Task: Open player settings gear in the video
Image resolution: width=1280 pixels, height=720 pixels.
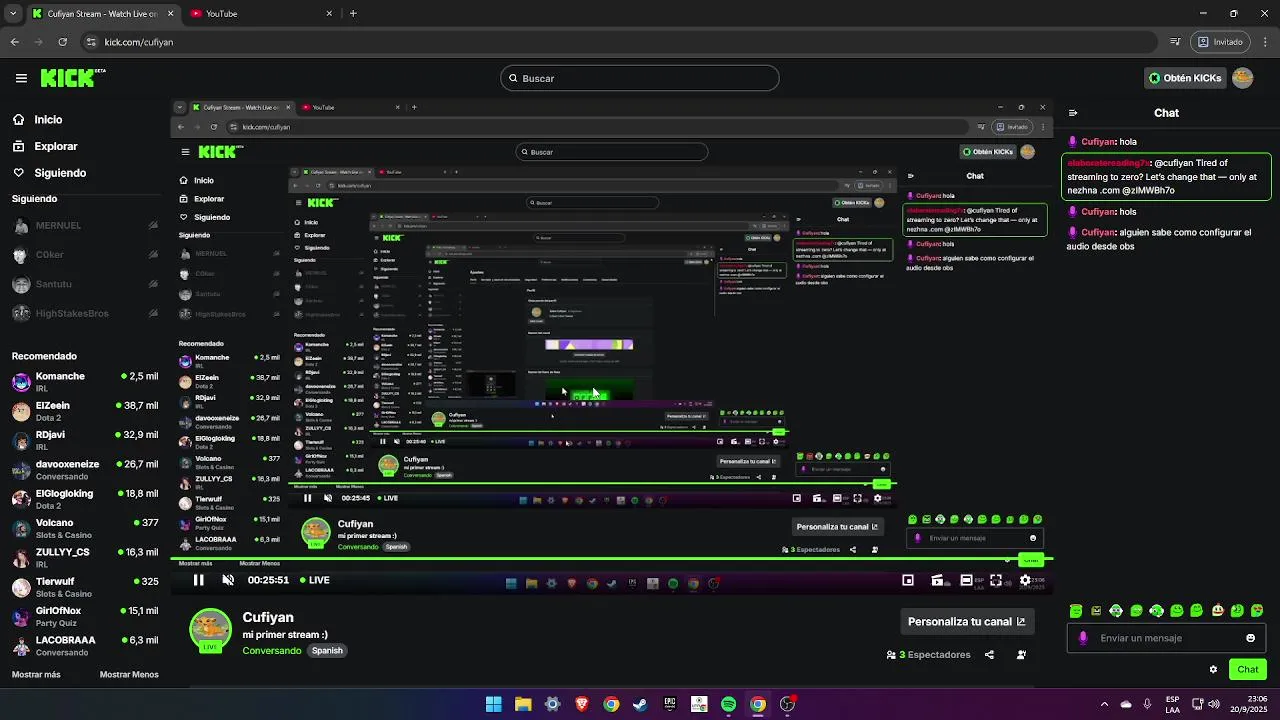Action: 1025,580
